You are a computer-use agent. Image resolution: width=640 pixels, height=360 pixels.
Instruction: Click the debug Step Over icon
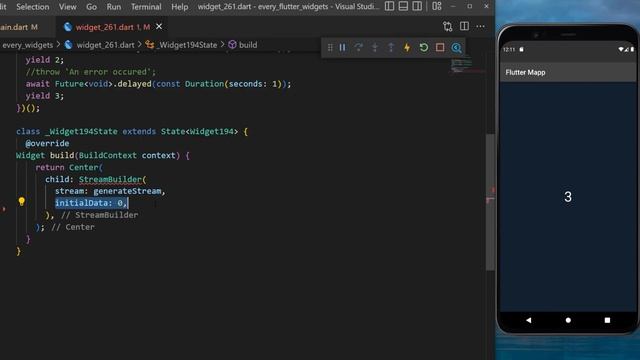click(358, 48)
